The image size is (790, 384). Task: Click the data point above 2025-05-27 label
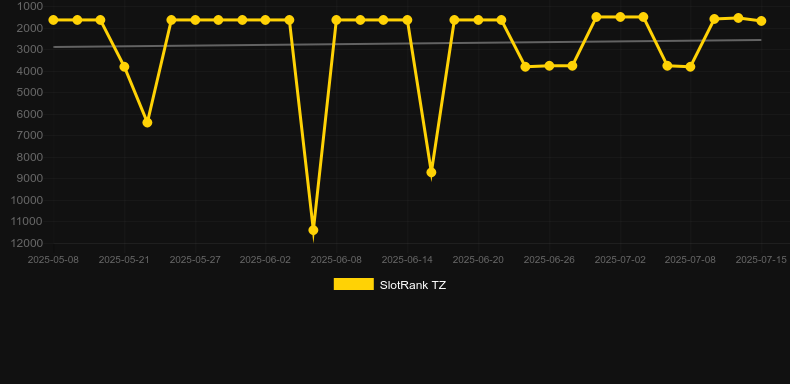tap(195, 20)
